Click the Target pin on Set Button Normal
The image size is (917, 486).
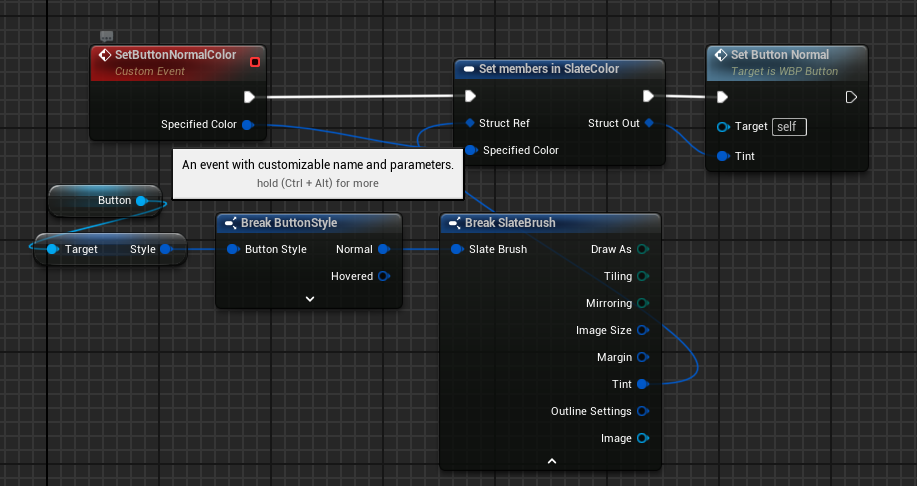[x=723, y=127]
